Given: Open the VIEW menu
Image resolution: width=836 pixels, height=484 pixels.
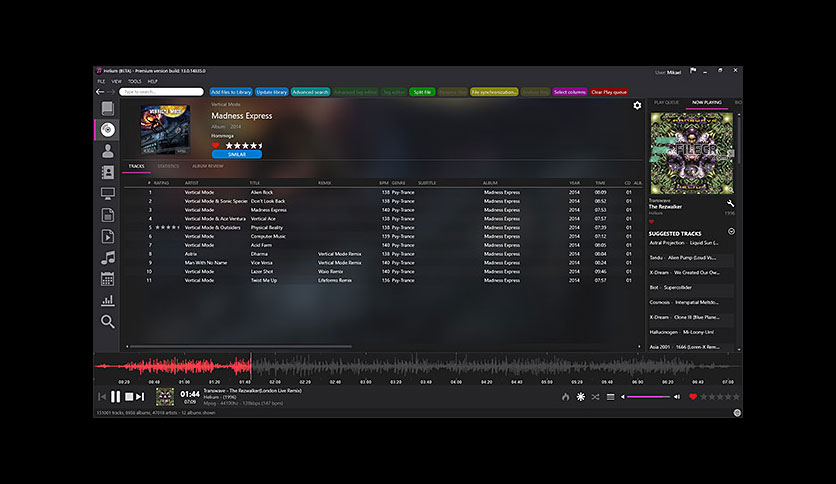Looking at the screenshot, I should click(x=117, y=82).
